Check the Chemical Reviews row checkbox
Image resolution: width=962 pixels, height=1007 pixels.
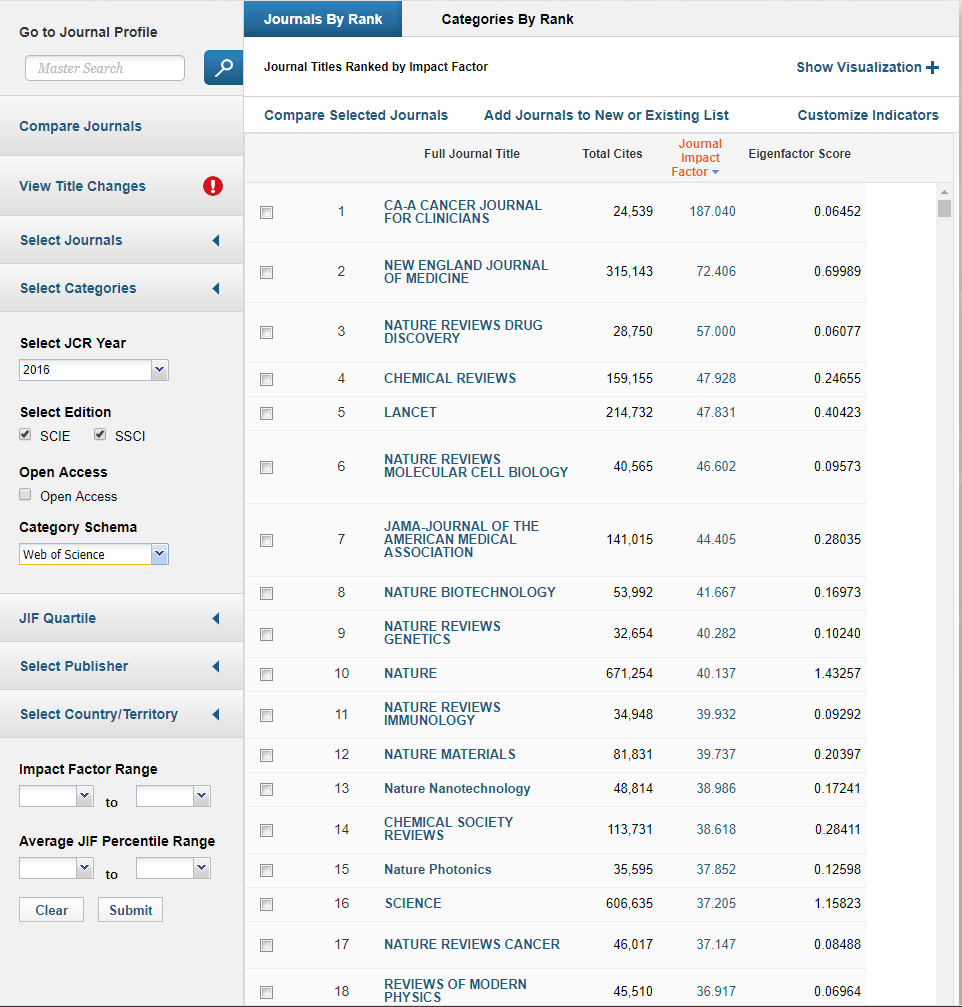click(267, 380)
